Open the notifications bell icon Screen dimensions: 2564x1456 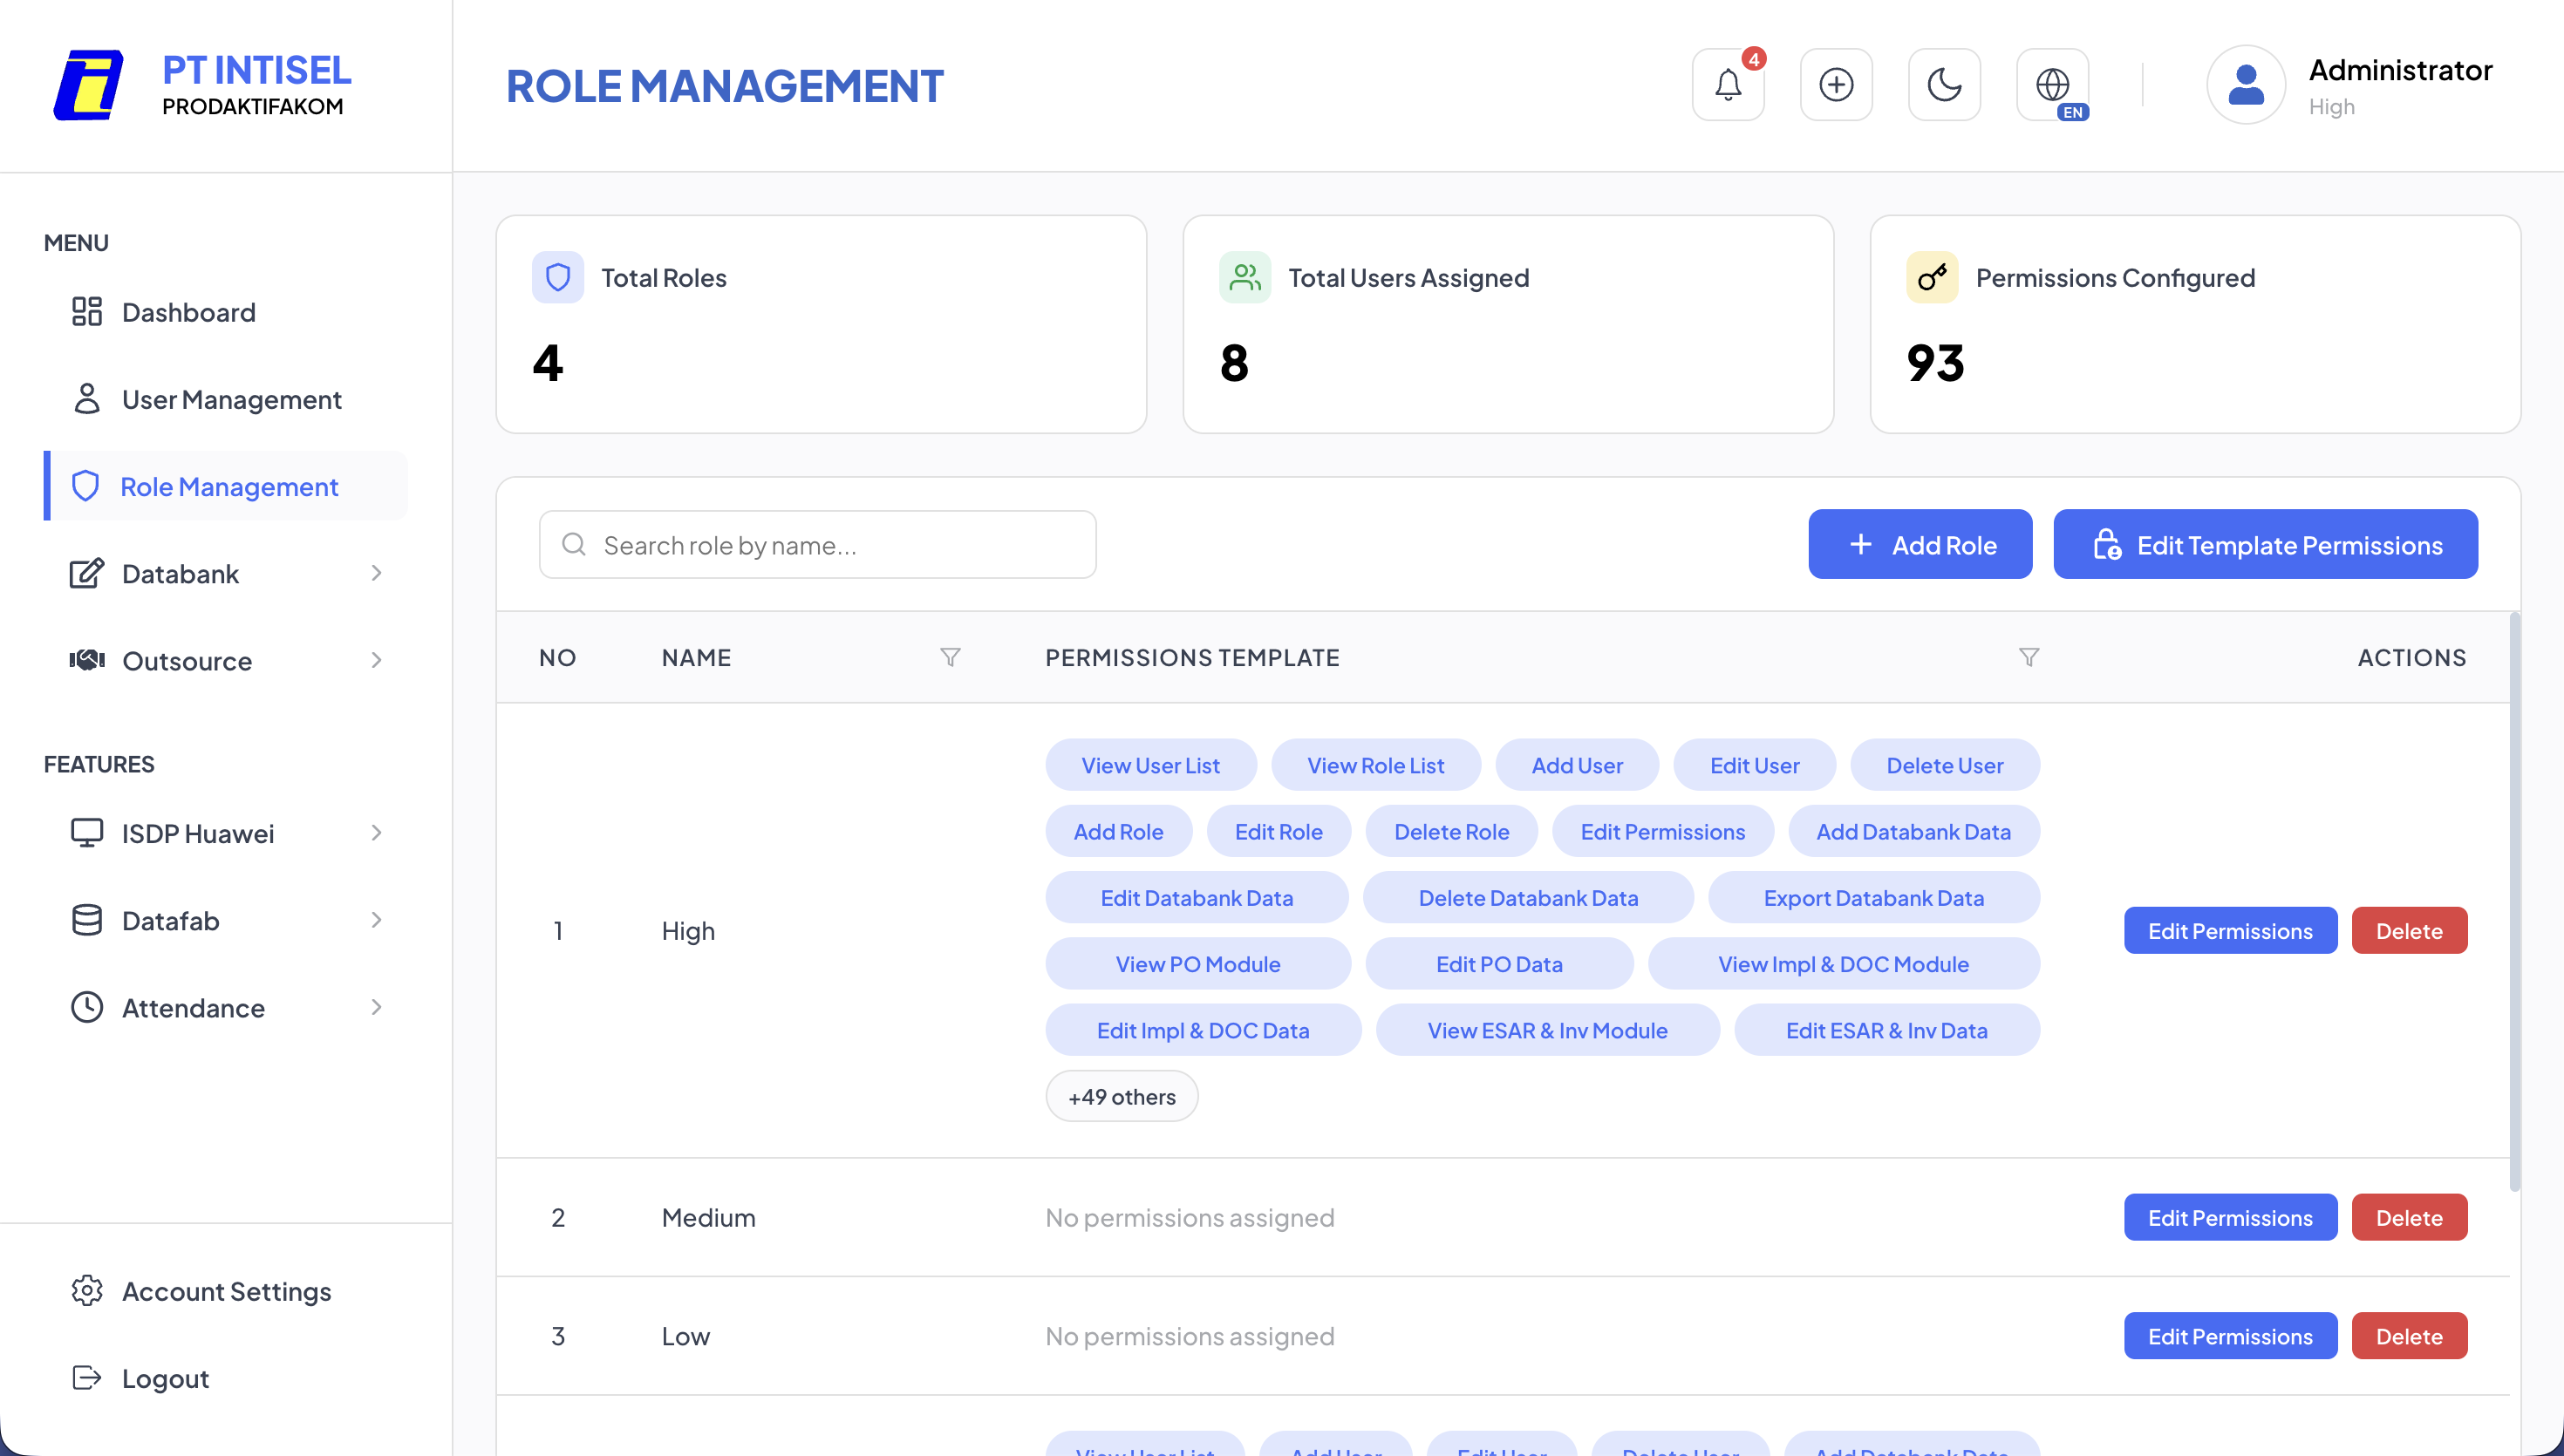click(1728, 85)
